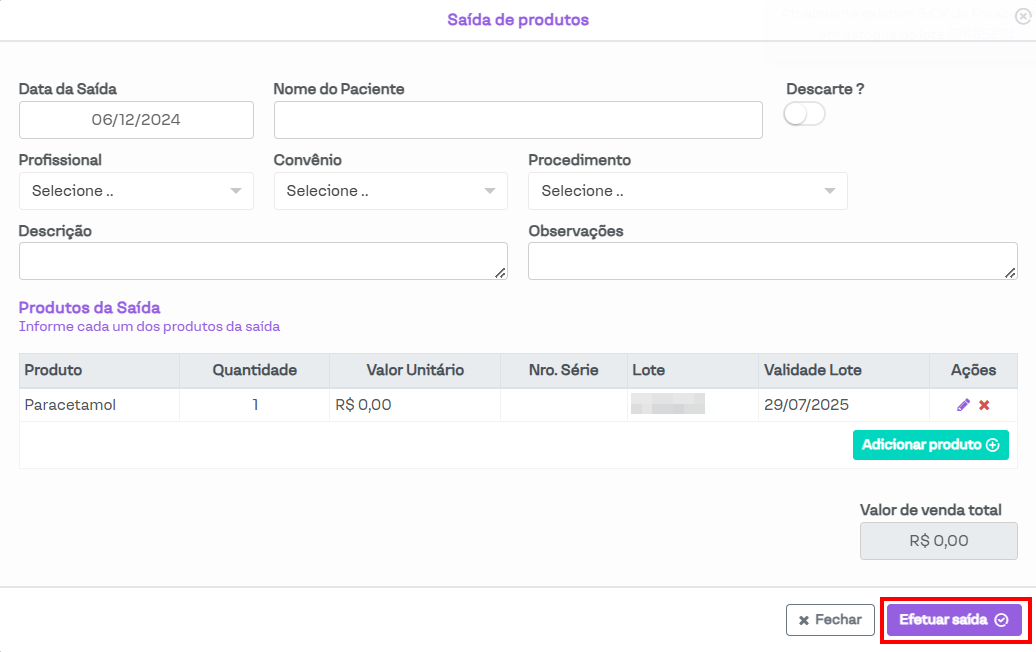The width and height of the screenshot is (1036, 652).
Task: Click the Quantidade column header
Action: click(254, 370)
